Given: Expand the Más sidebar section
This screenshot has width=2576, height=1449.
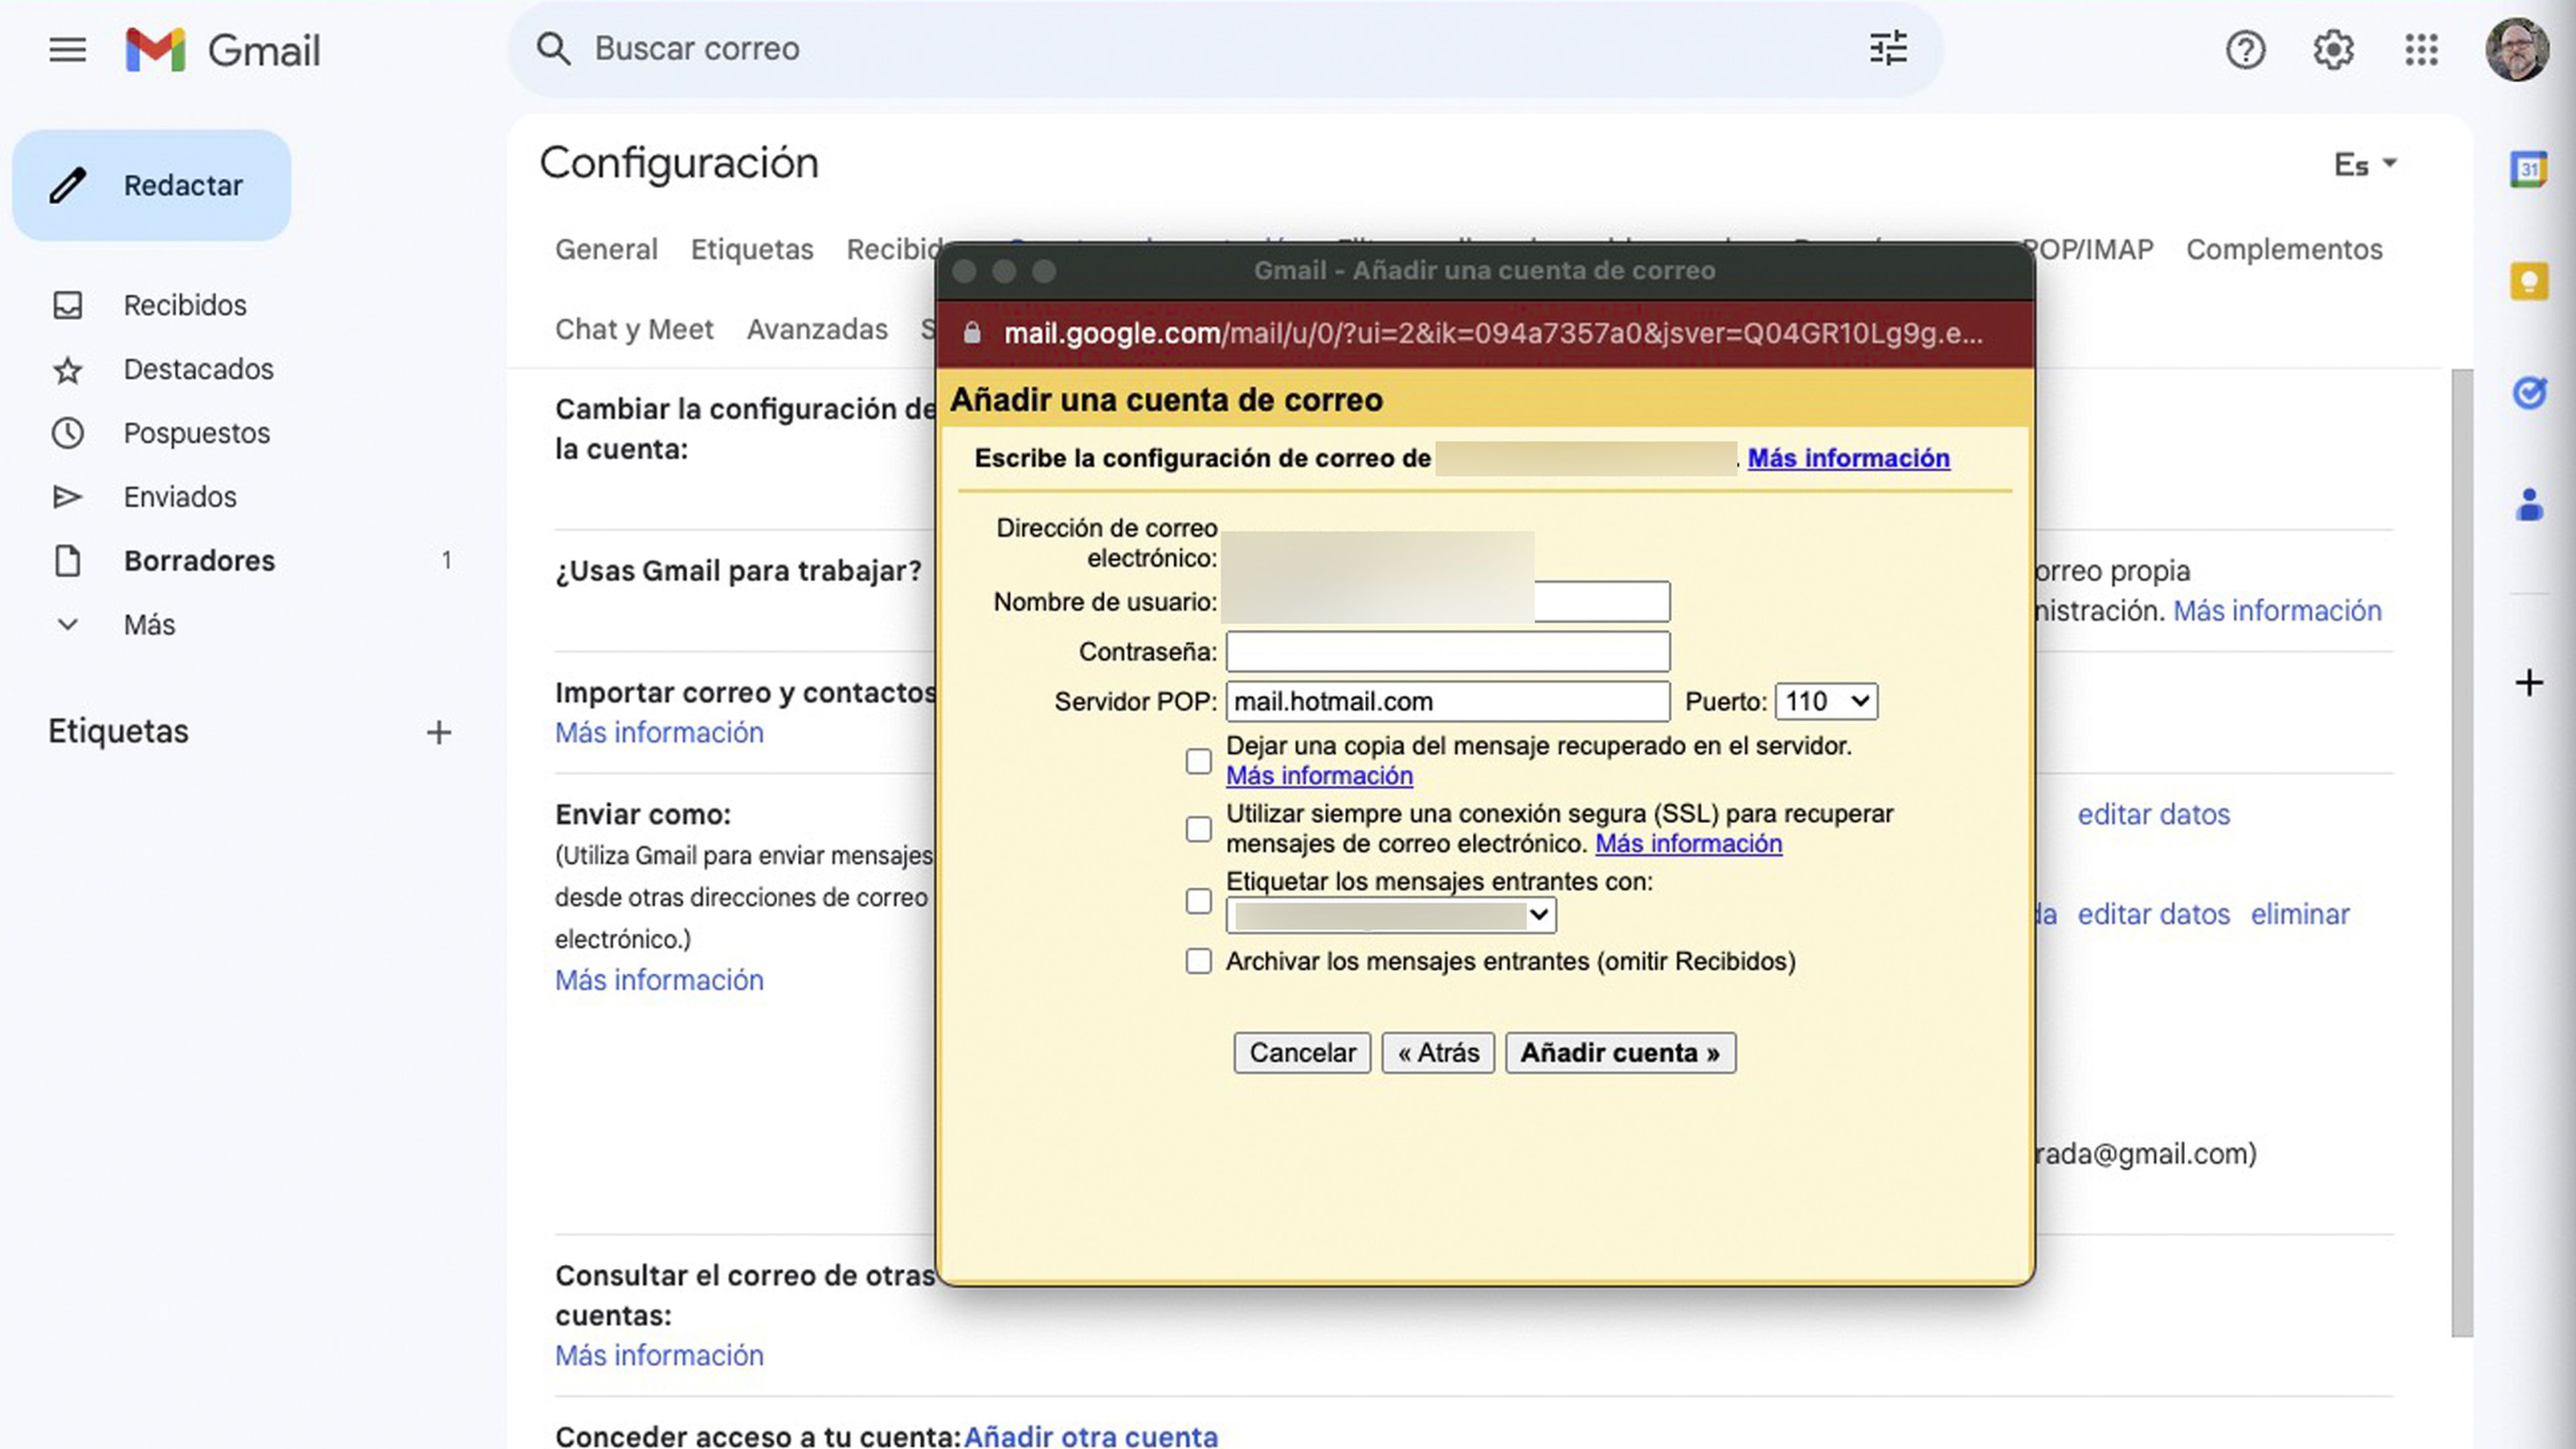Looking at the screenshot, I should (149, 625).
